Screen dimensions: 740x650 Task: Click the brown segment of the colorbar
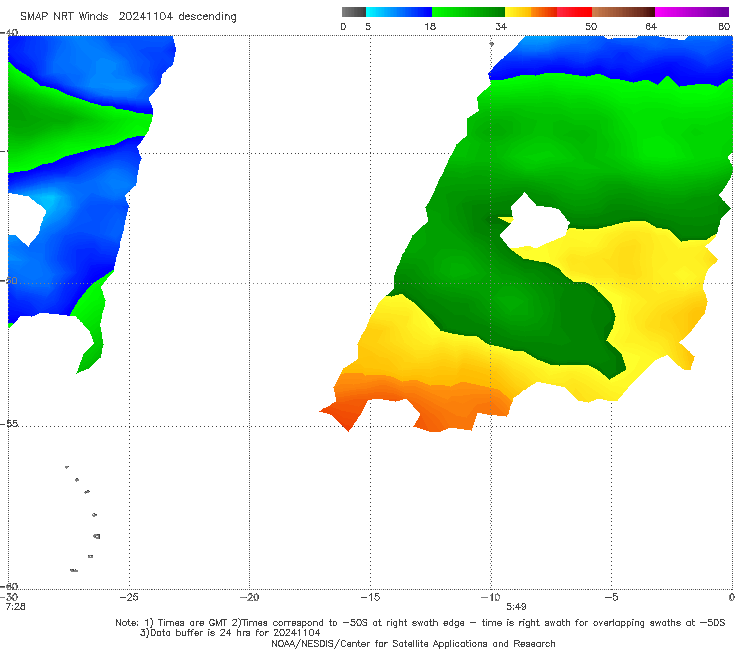623,12
